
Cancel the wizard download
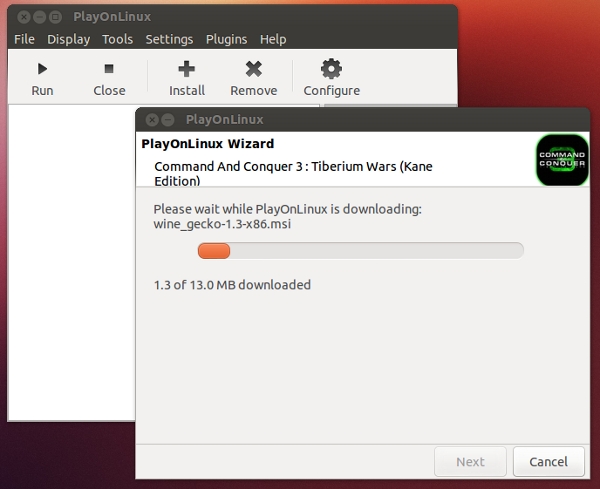coord(548,461)
